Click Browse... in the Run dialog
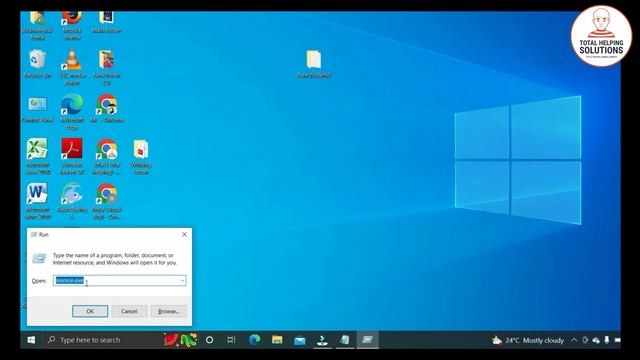 coord(169,311)
